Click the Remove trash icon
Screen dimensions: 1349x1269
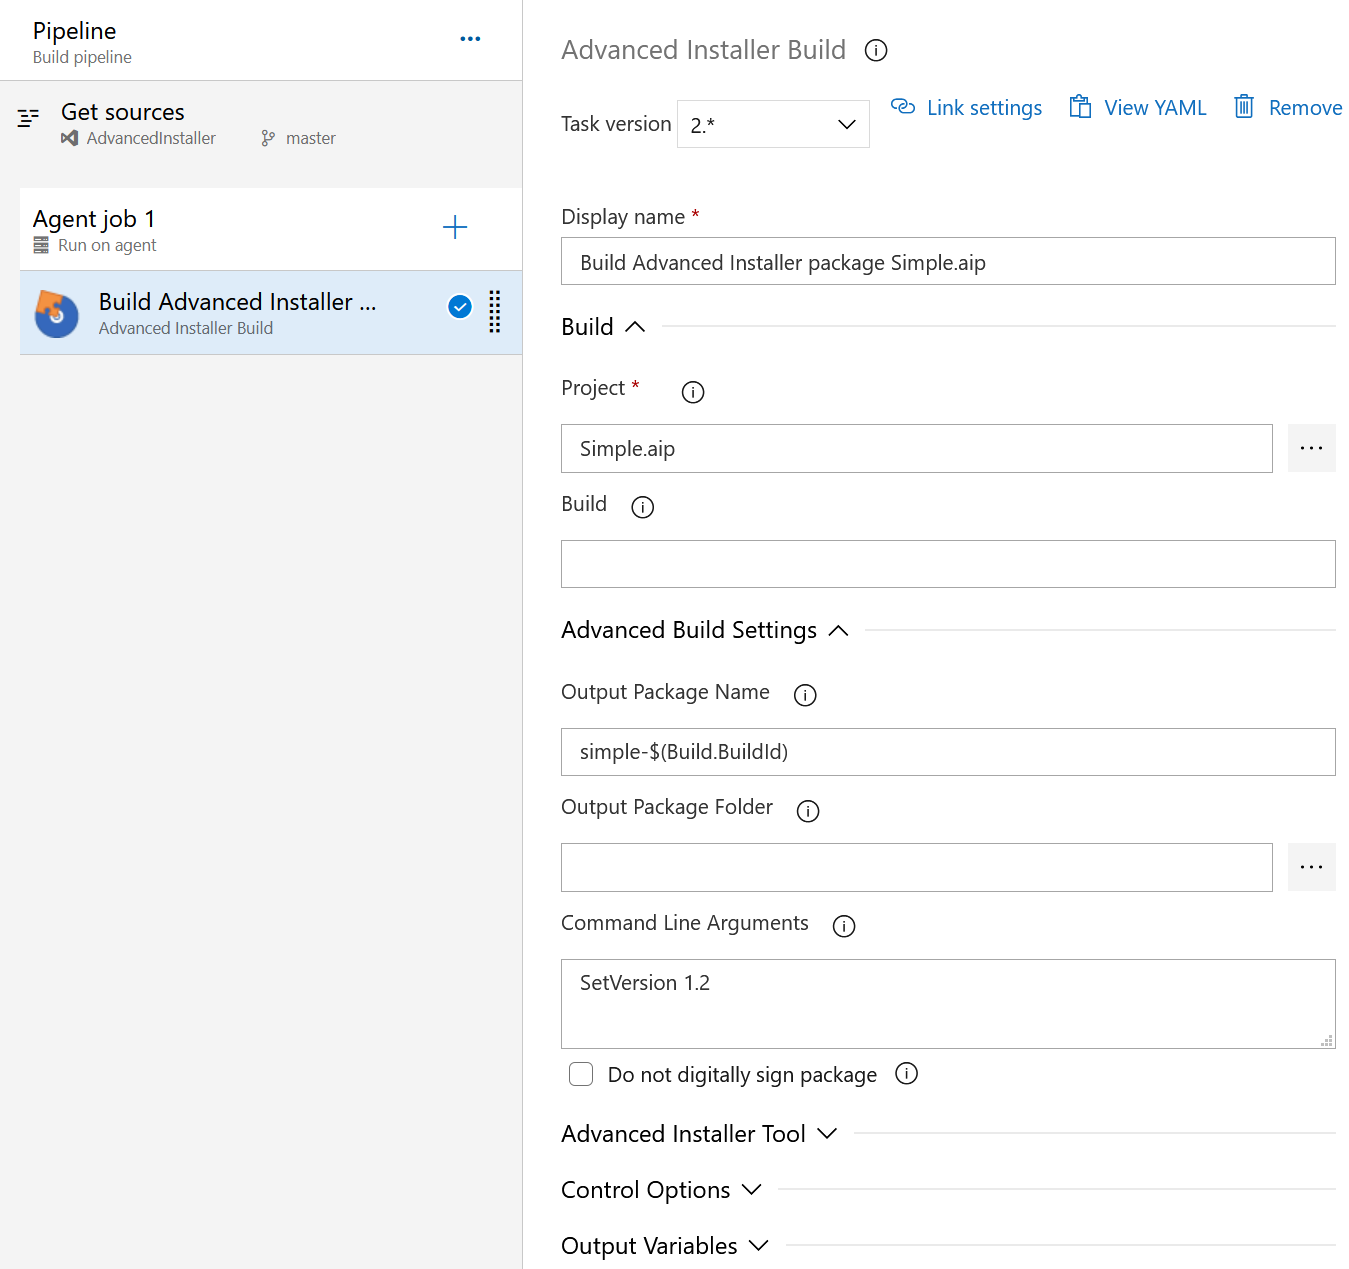tap(1244, 106)
